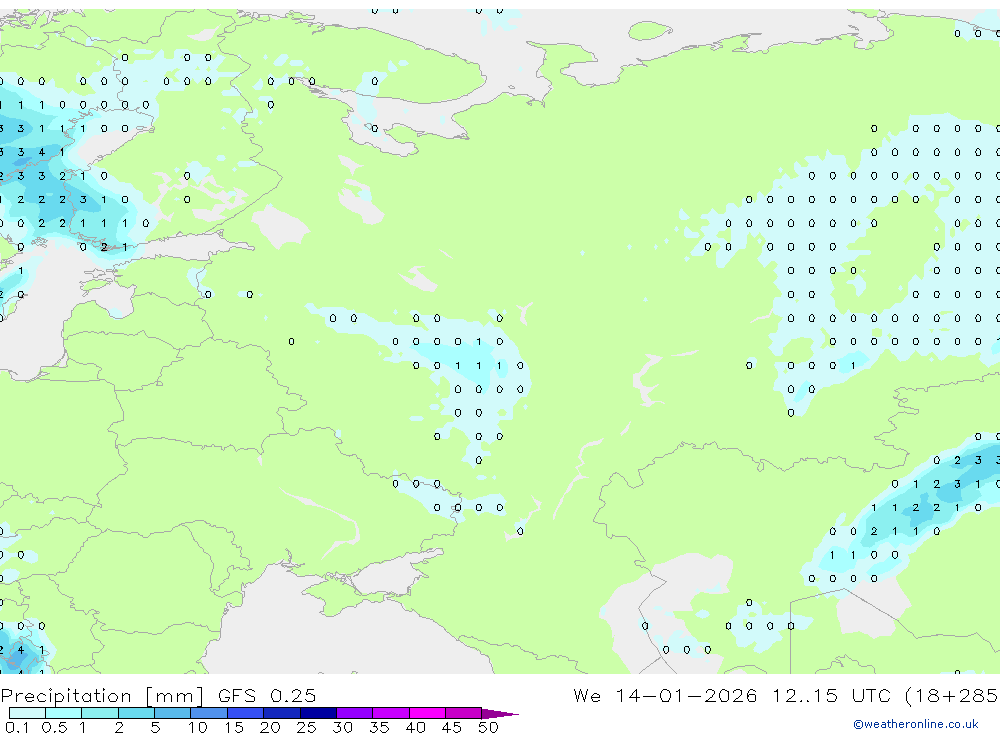Click the 40–45 mm magenta legend swatch
This screenshot has height=733, width=1000.
click(x=427, y=713)
